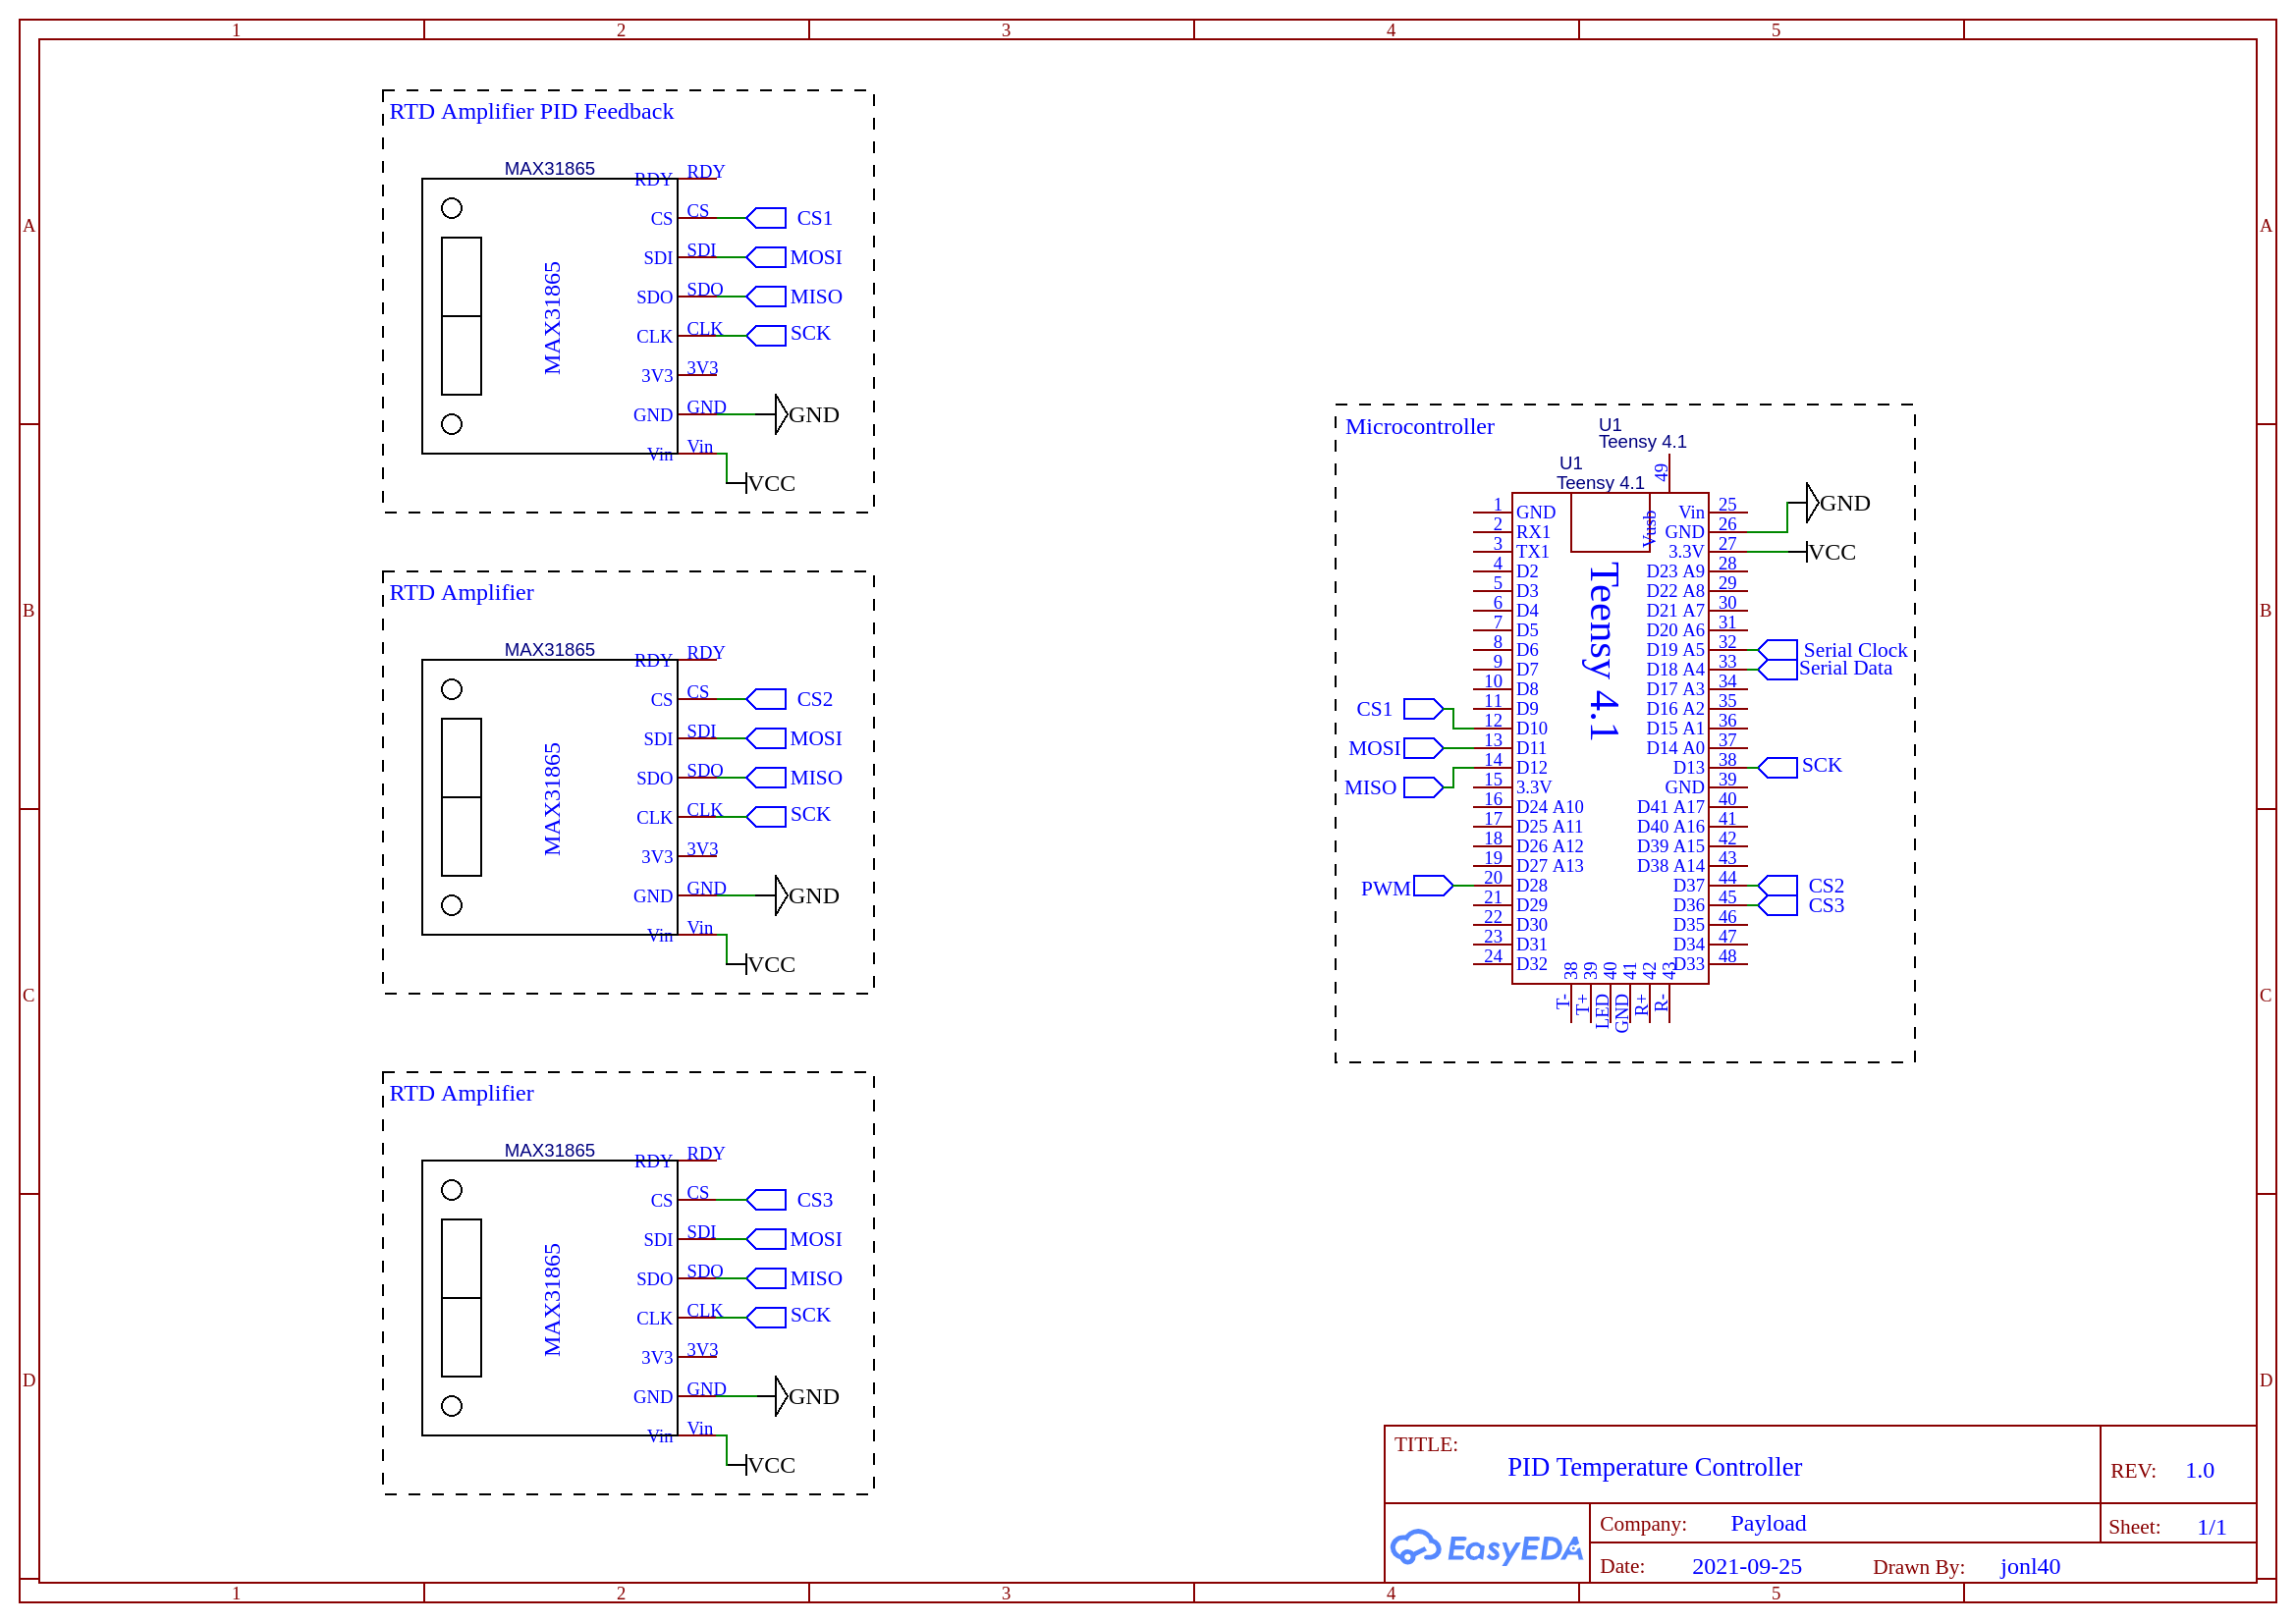This screenshot has width=2296, height=1623.
Task: Click the Teensy pin label 'D19 A5'
Action: point(1675,650)
